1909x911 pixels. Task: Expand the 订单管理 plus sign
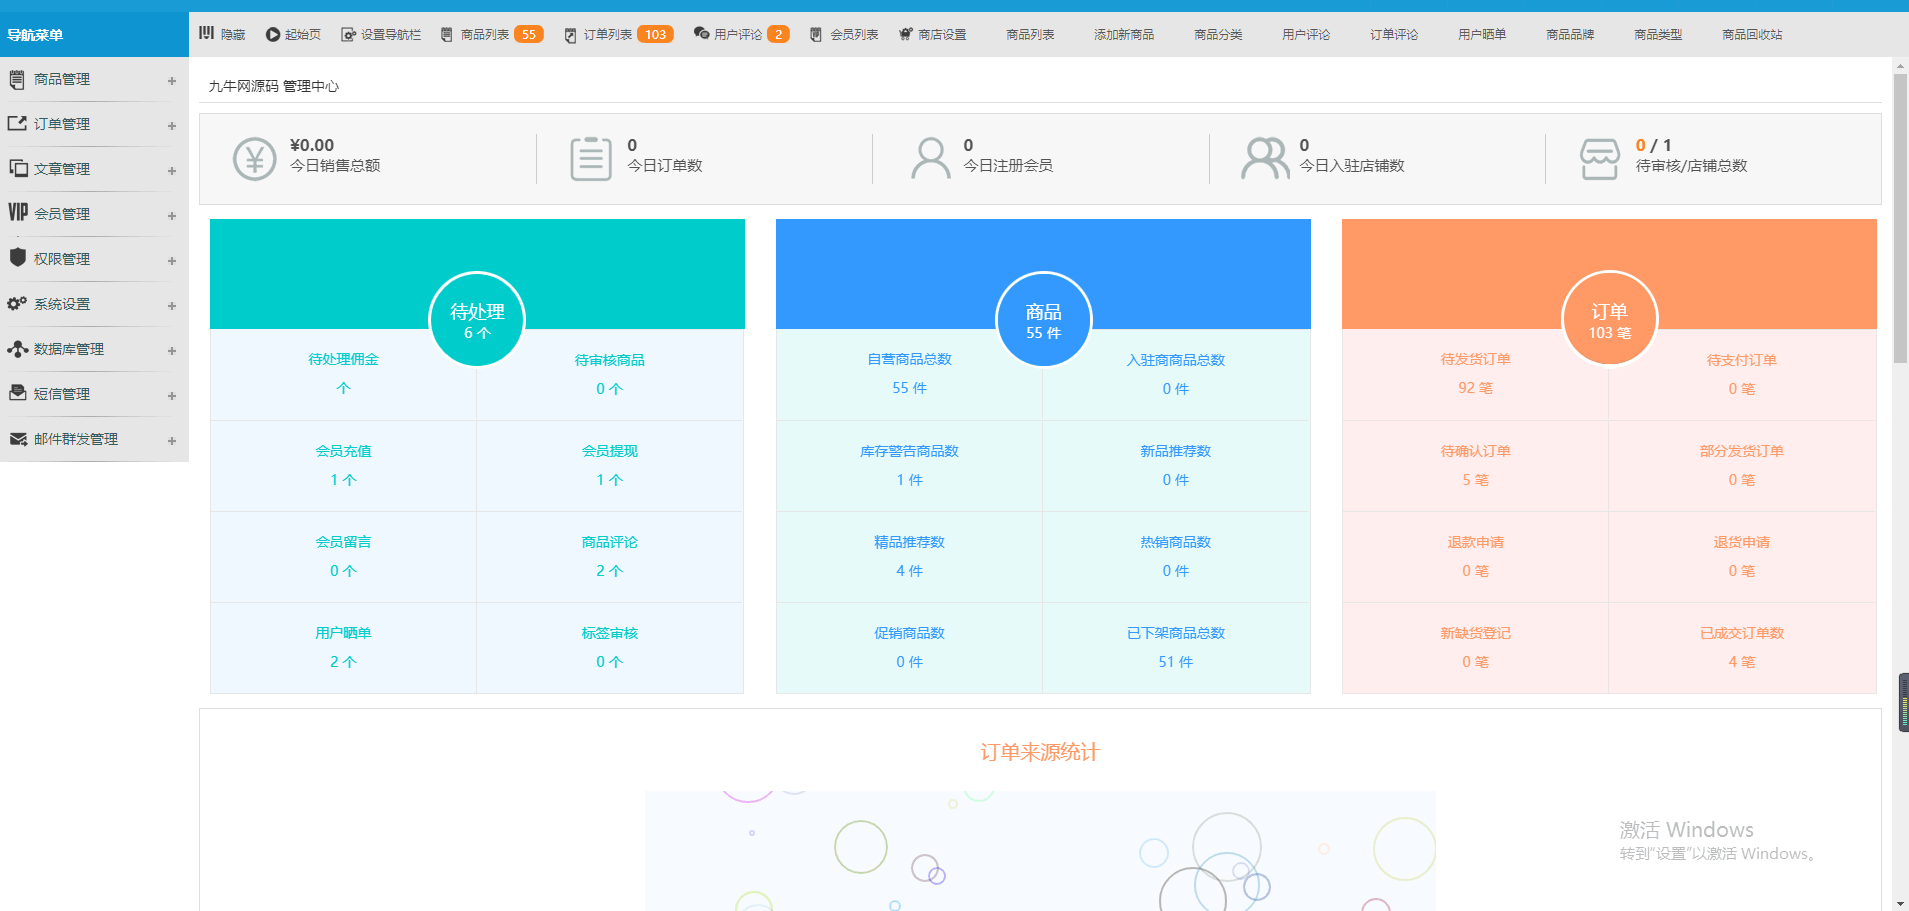pos(172,126)
